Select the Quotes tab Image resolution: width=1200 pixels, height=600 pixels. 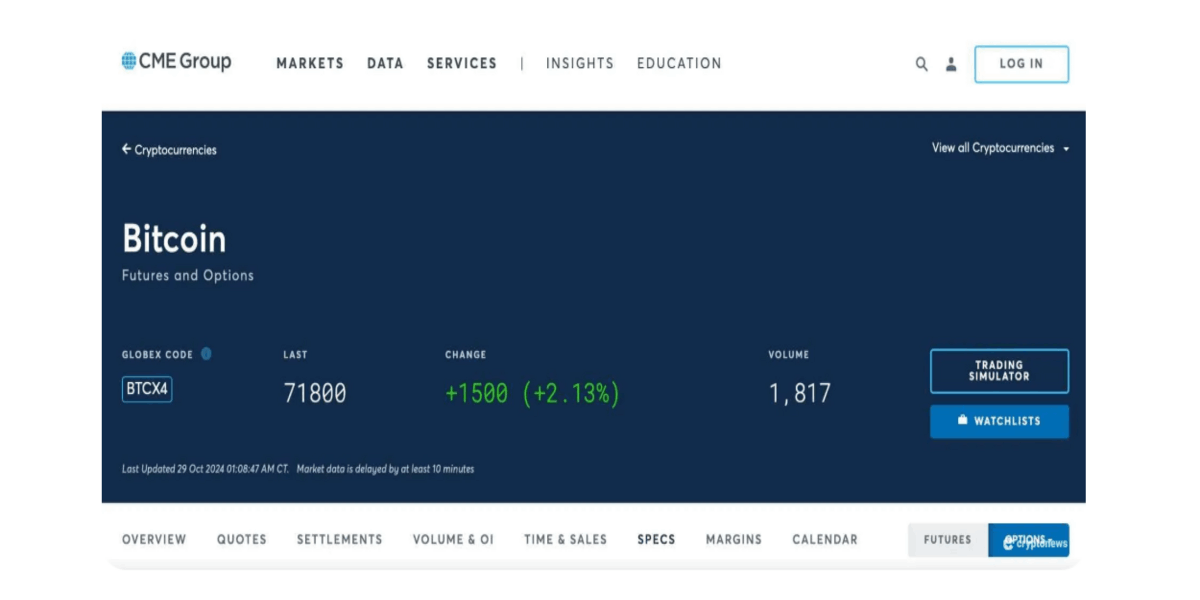242,540
